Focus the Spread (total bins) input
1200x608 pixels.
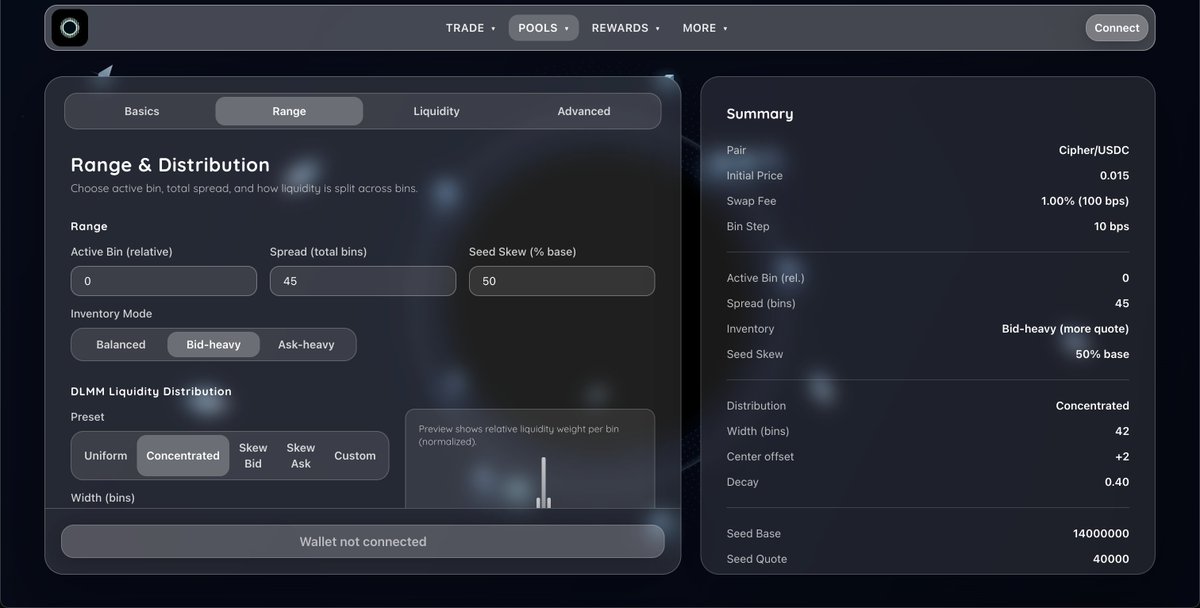coord(363,281)
